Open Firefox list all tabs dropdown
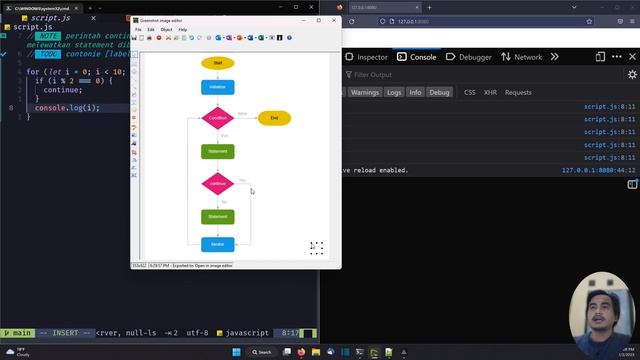This screenshot has width=640, height=360. point(574,7)
